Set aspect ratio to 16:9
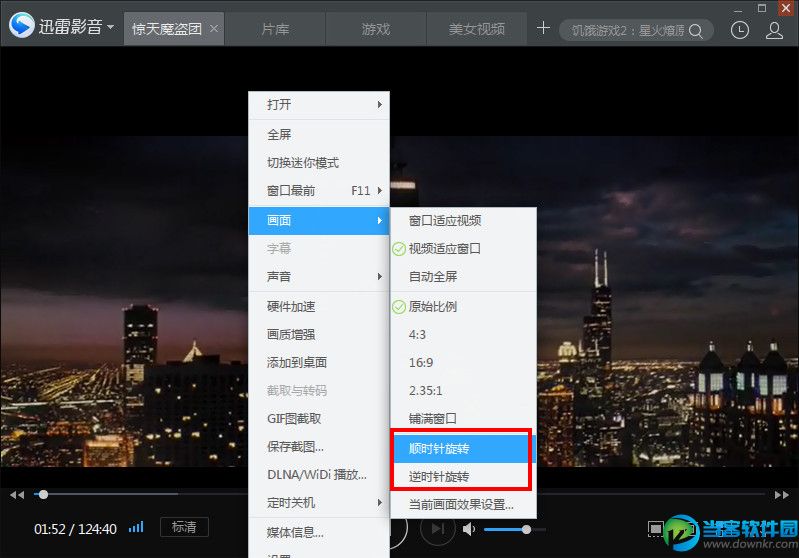This screenshot has height=558, width=799. (463, 362)
